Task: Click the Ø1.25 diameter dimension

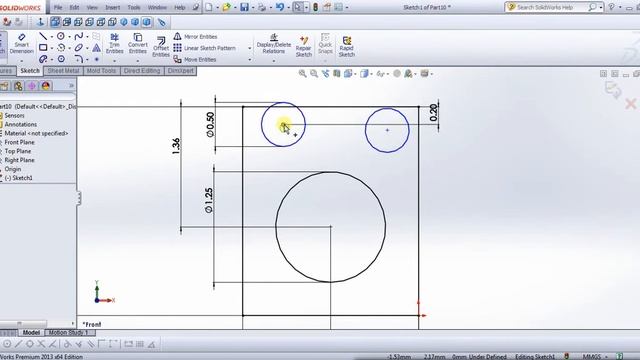Action: point(209,200)
